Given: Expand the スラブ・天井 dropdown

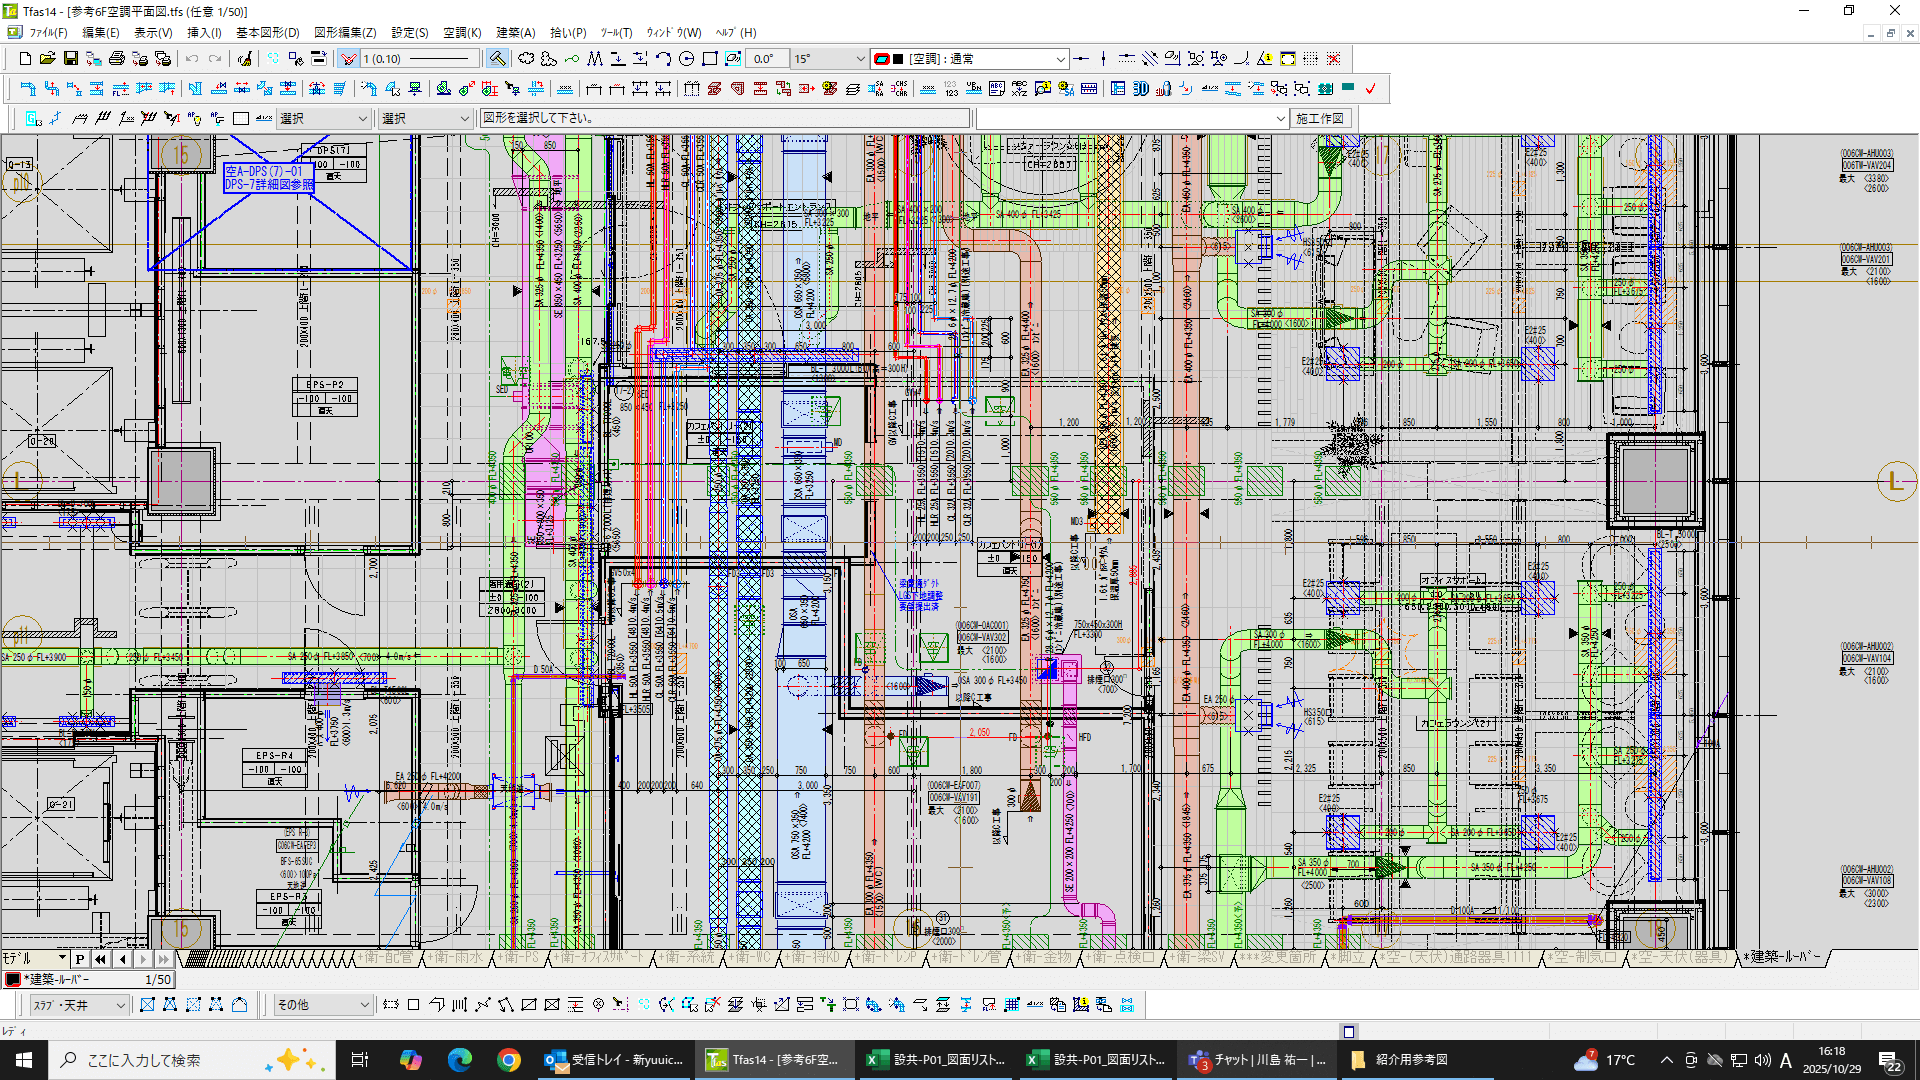Looking at the screenshot, I should tap(120, 1005).
